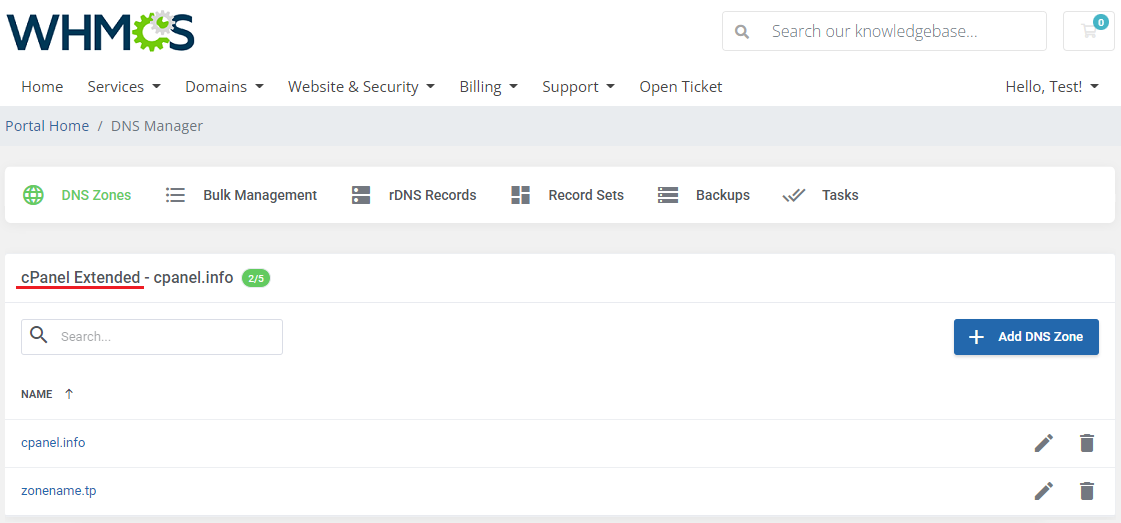Click the knowledgebase search magnifier icon

click(742, 31)
